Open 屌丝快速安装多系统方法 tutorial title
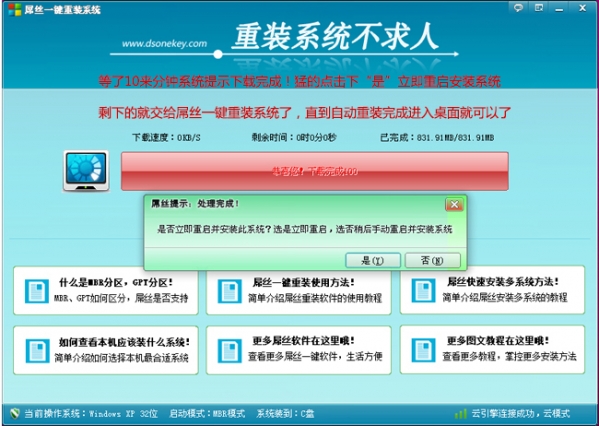Image resolution: width=599 pixels, height=426 pixels. (503, 282)
